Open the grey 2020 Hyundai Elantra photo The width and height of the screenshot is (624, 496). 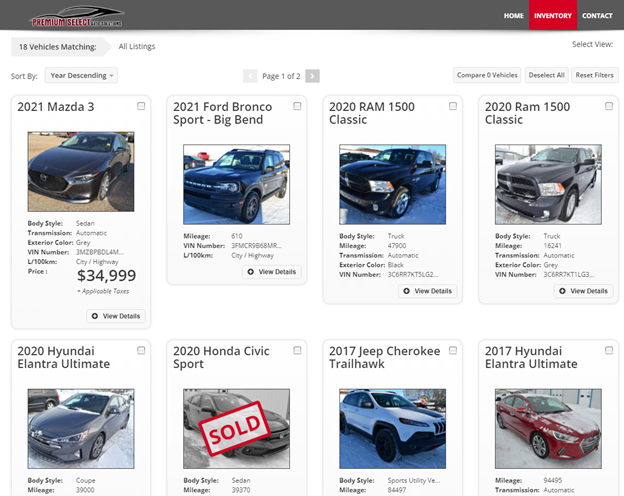81,429
